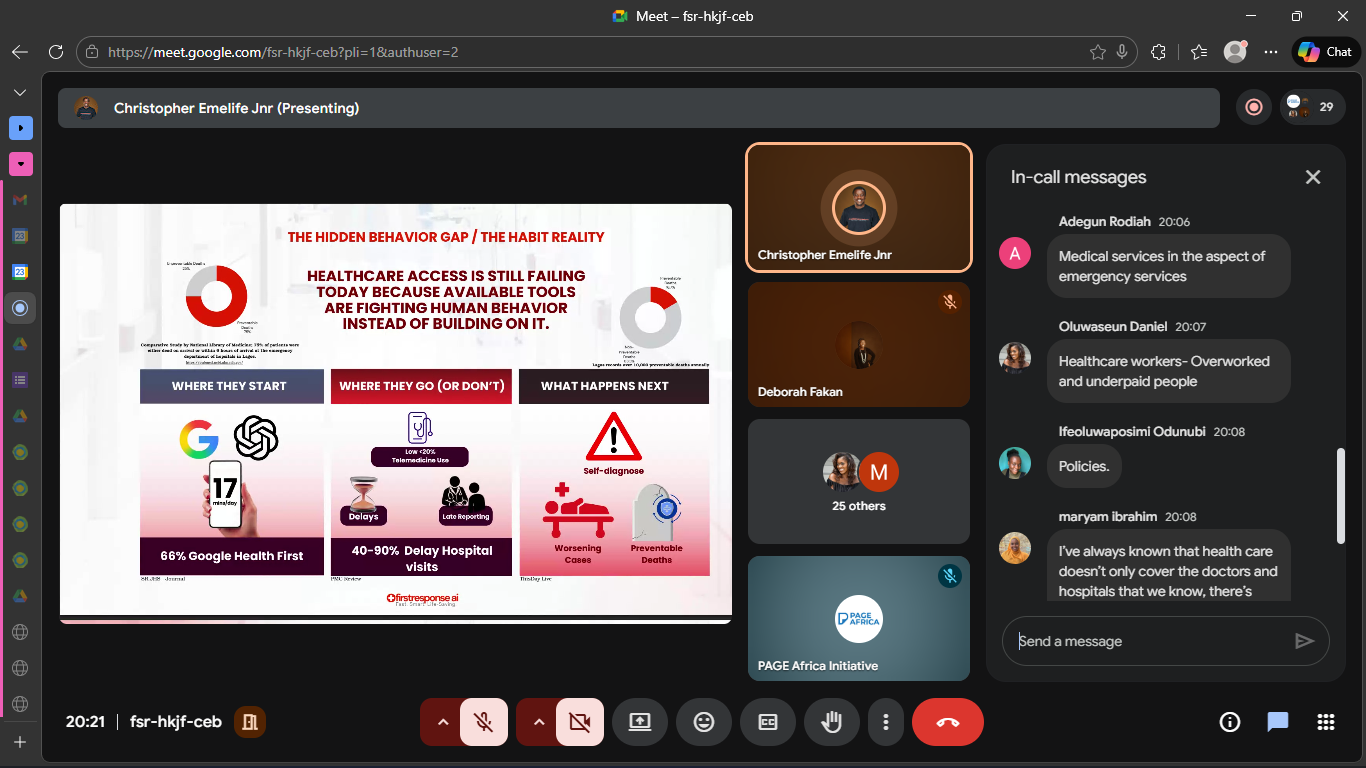This screenshot has width=1366, height=768.
Task: Switch to the purple Google Forms tab
Action: 20,380
